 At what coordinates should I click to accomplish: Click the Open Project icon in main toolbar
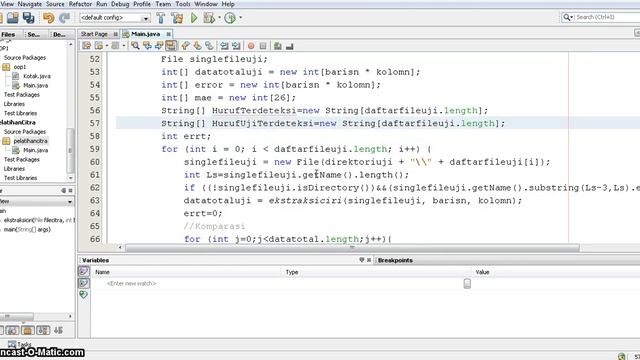click(x=13, y=18)
